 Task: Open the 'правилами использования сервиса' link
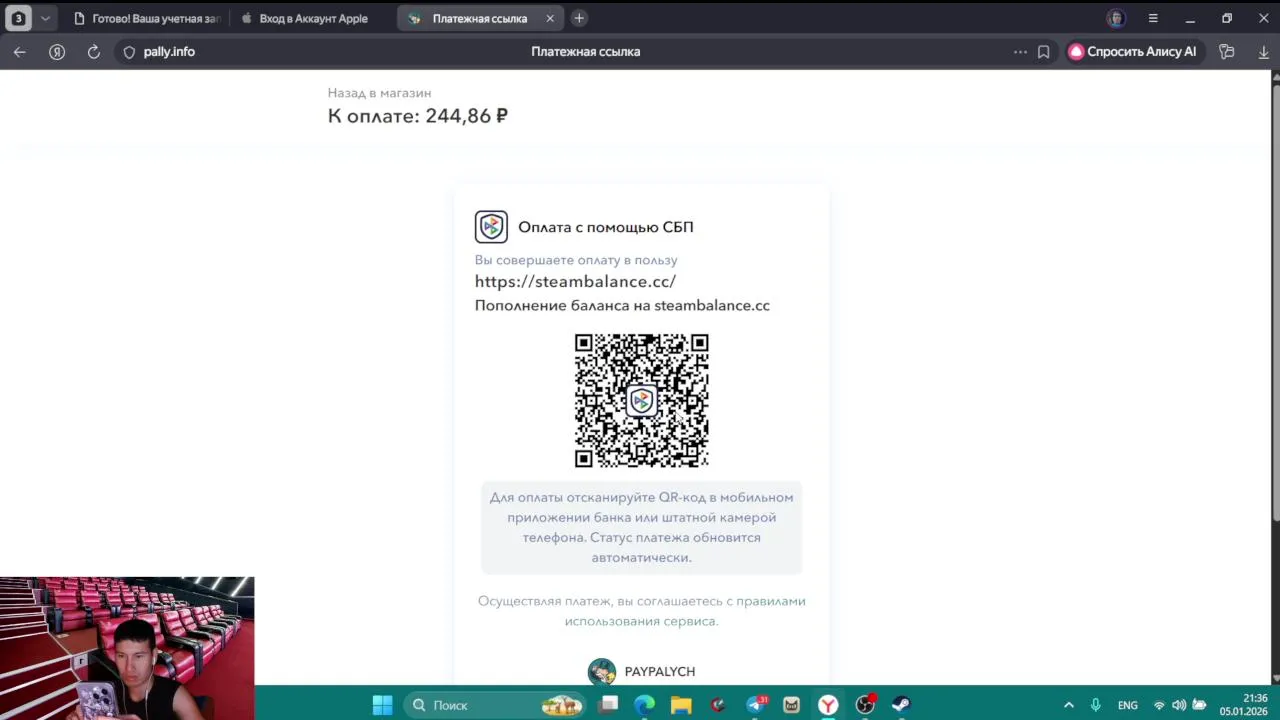685,611
